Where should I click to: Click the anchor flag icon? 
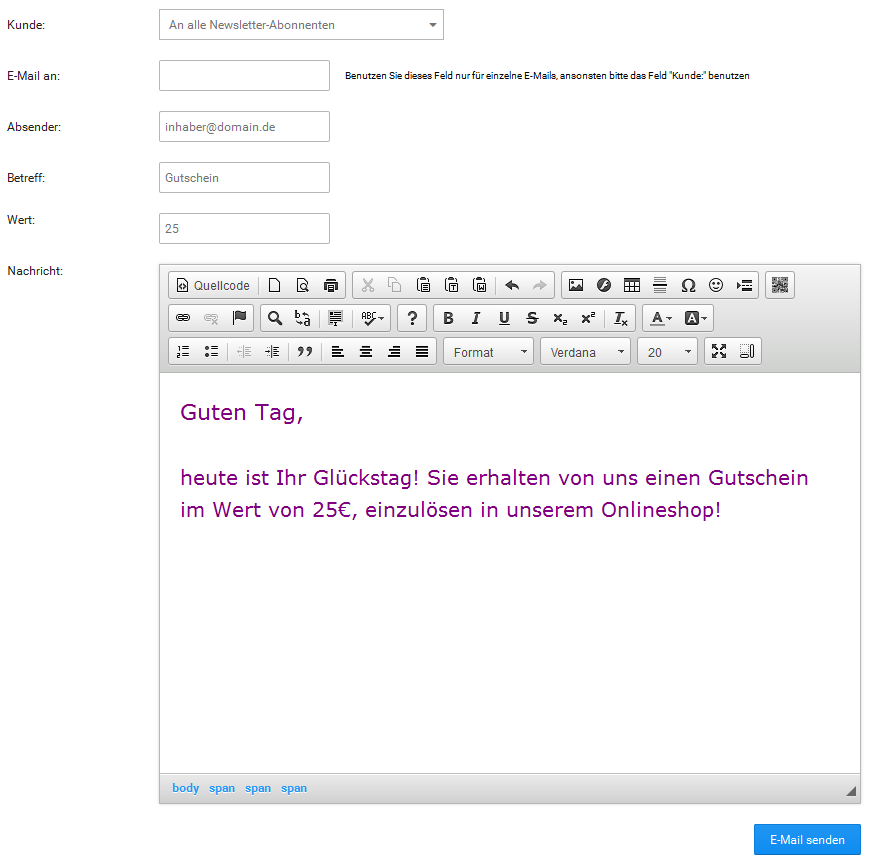239,318
